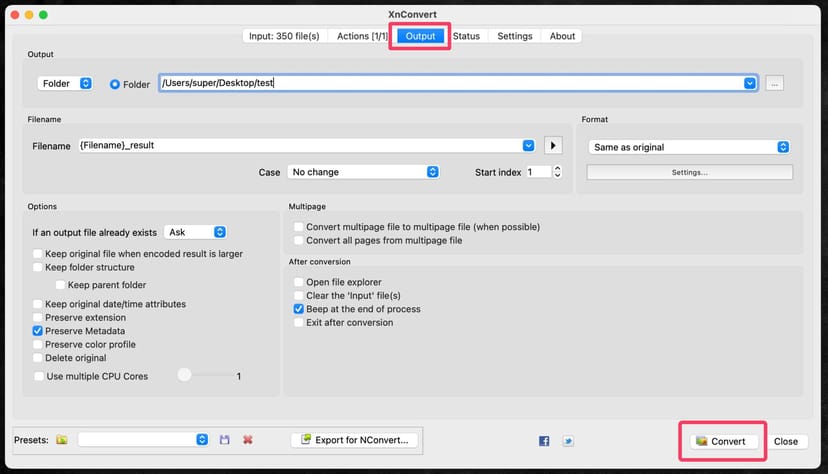
Task: Open the Format dropdown showing Same as original
Action: click(689, 147)
